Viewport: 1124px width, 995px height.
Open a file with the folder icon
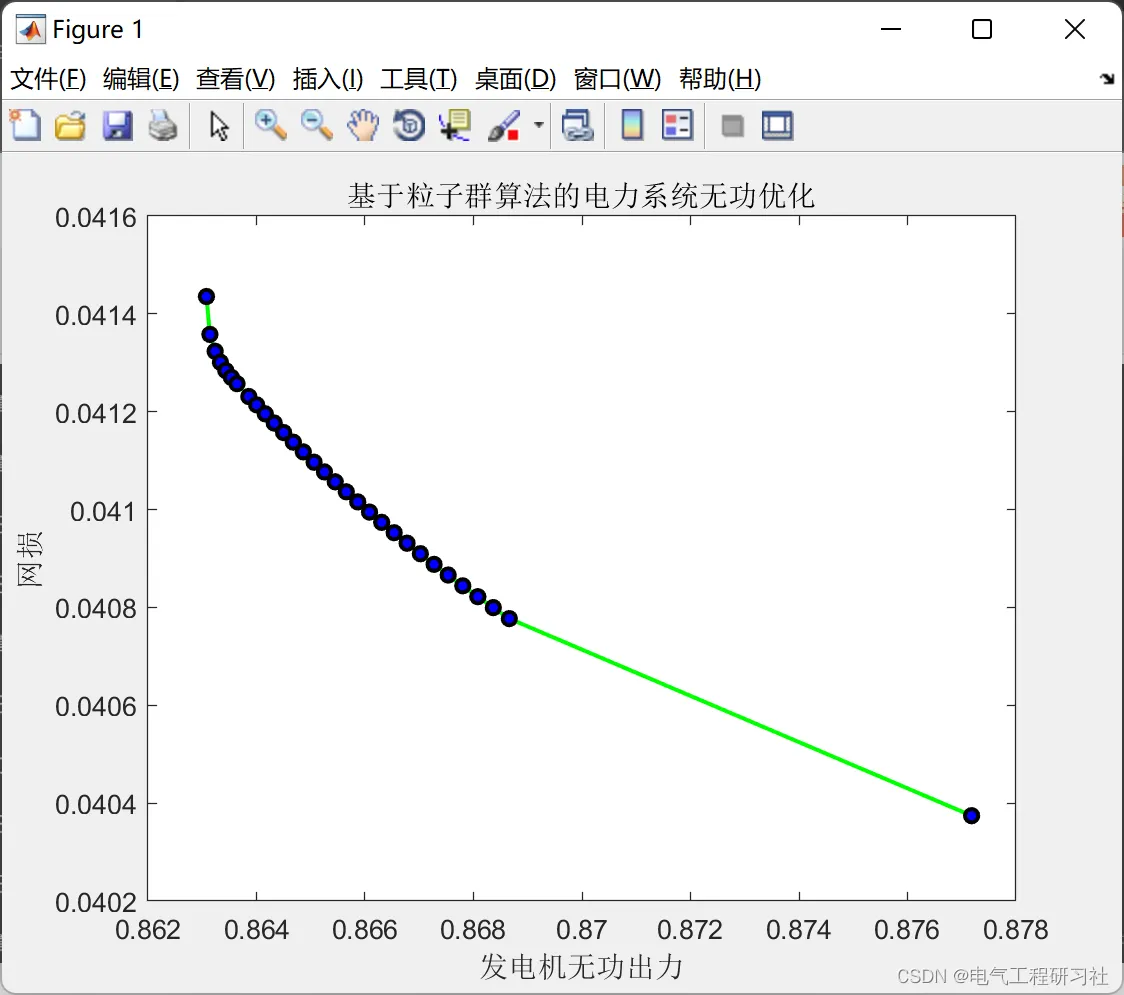pyautogui.click(x=70, y=125)
